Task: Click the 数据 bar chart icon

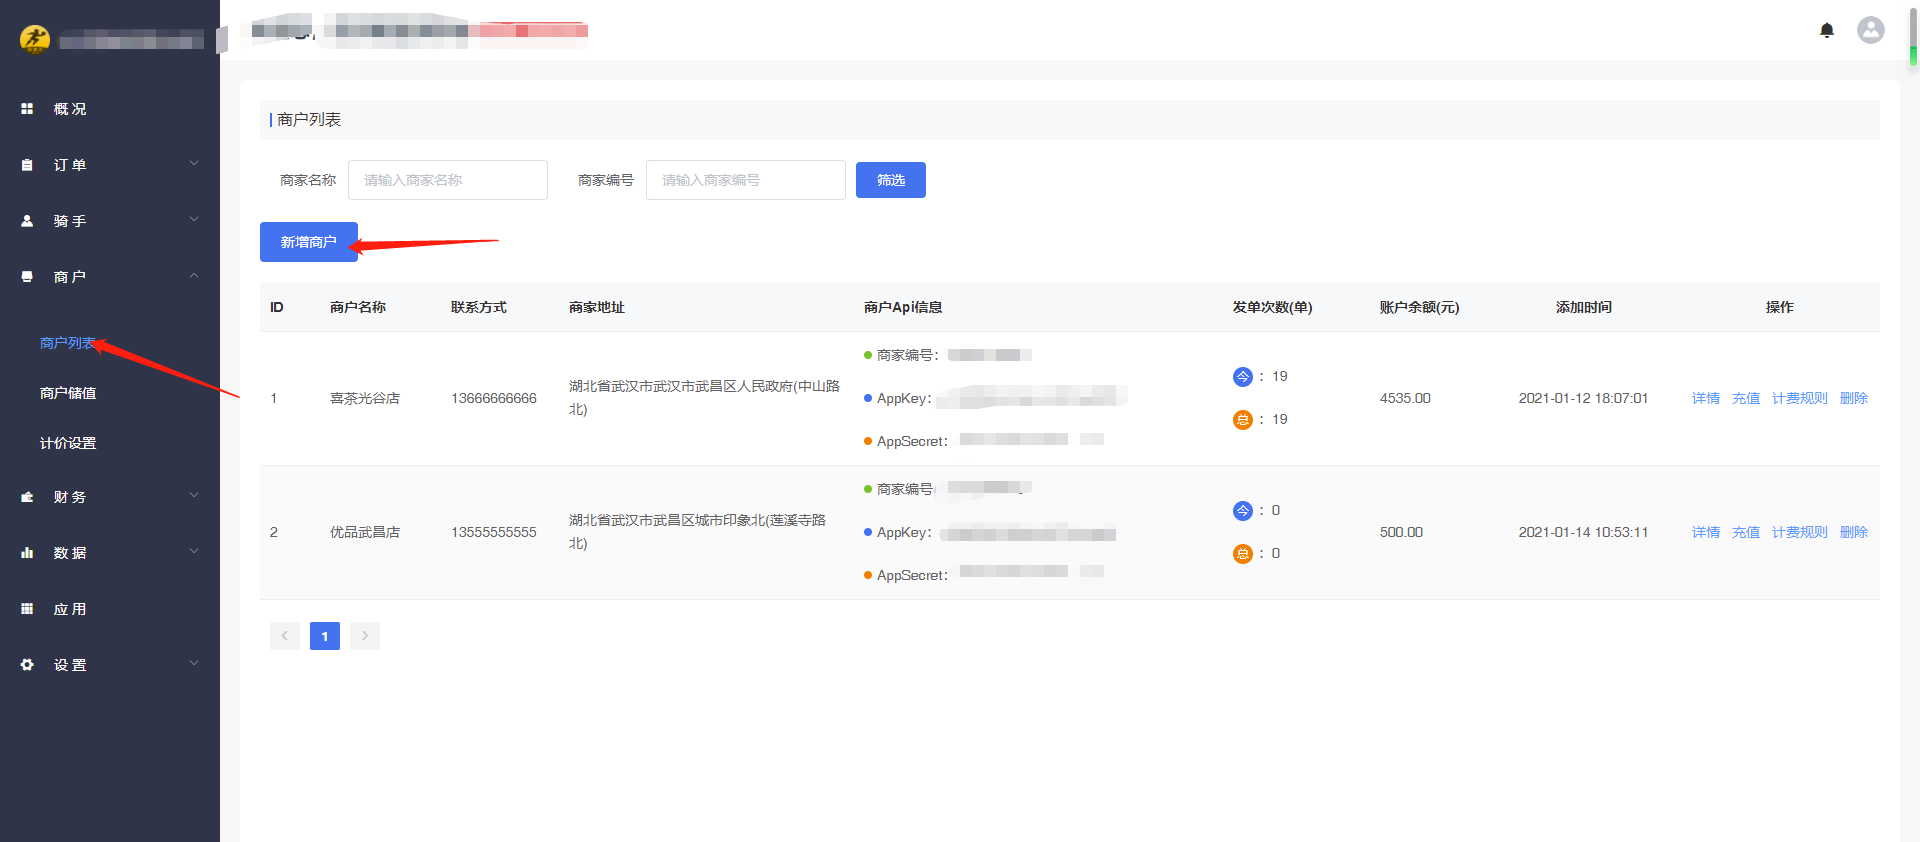Action: [x=27, y=553]
